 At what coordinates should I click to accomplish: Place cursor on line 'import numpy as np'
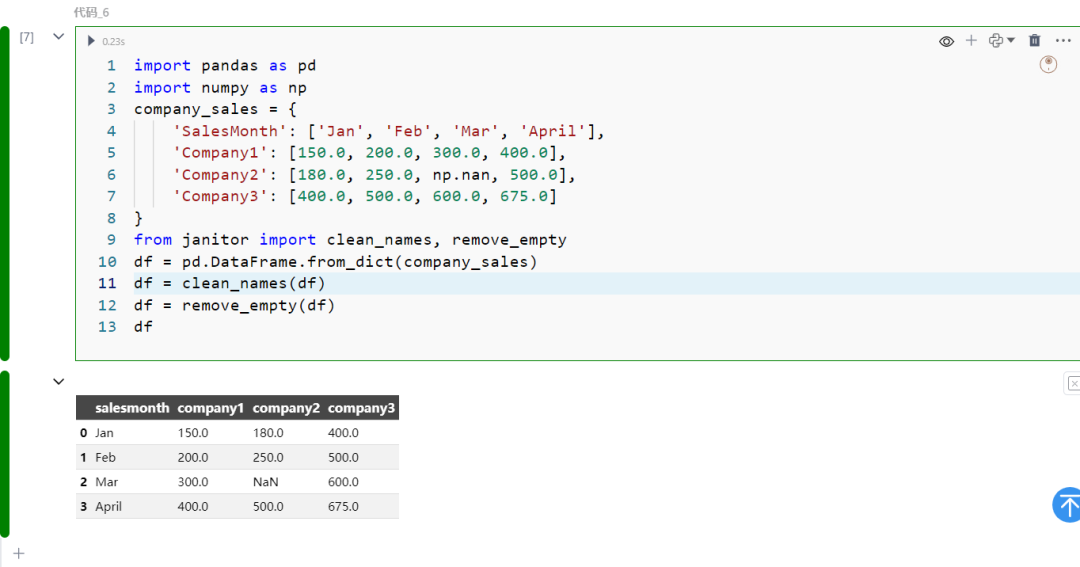(x=220, y=87)
